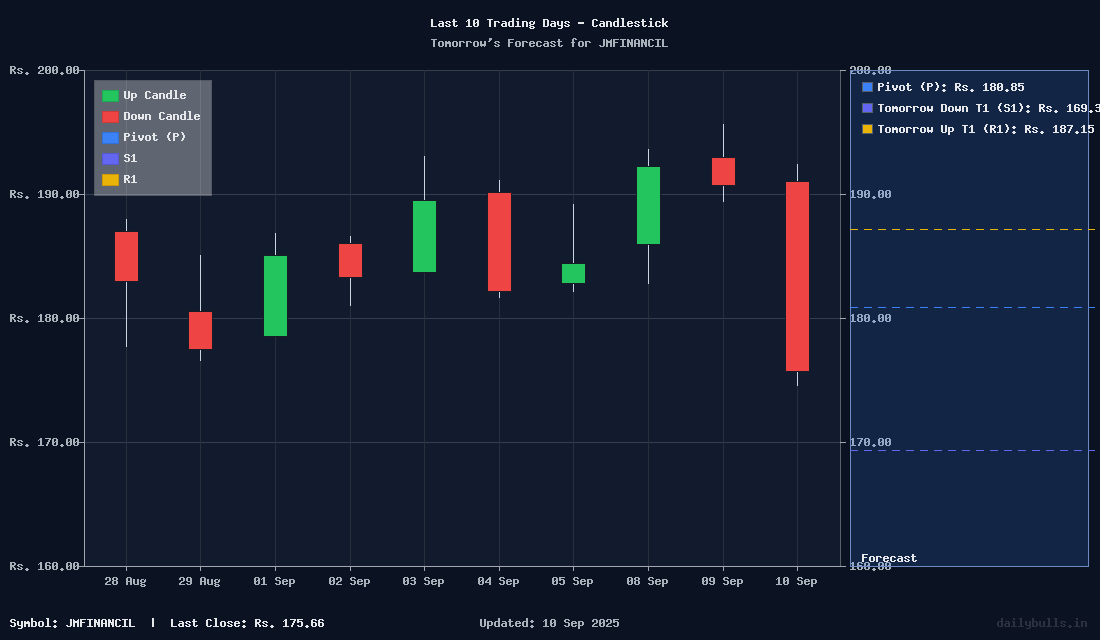The image size is (1100, 640).
Task: Click the '08 Sep' date label
Action: (x=648, y=581)
